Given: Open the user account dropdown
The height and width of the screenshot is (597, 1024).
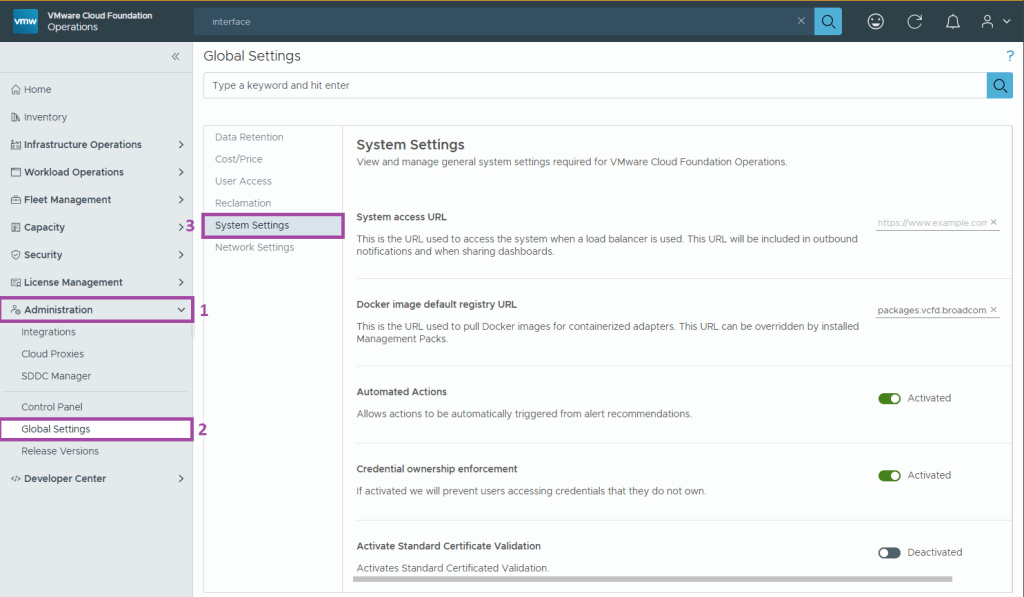Looking at the screenshot, I should pos(995,21).
